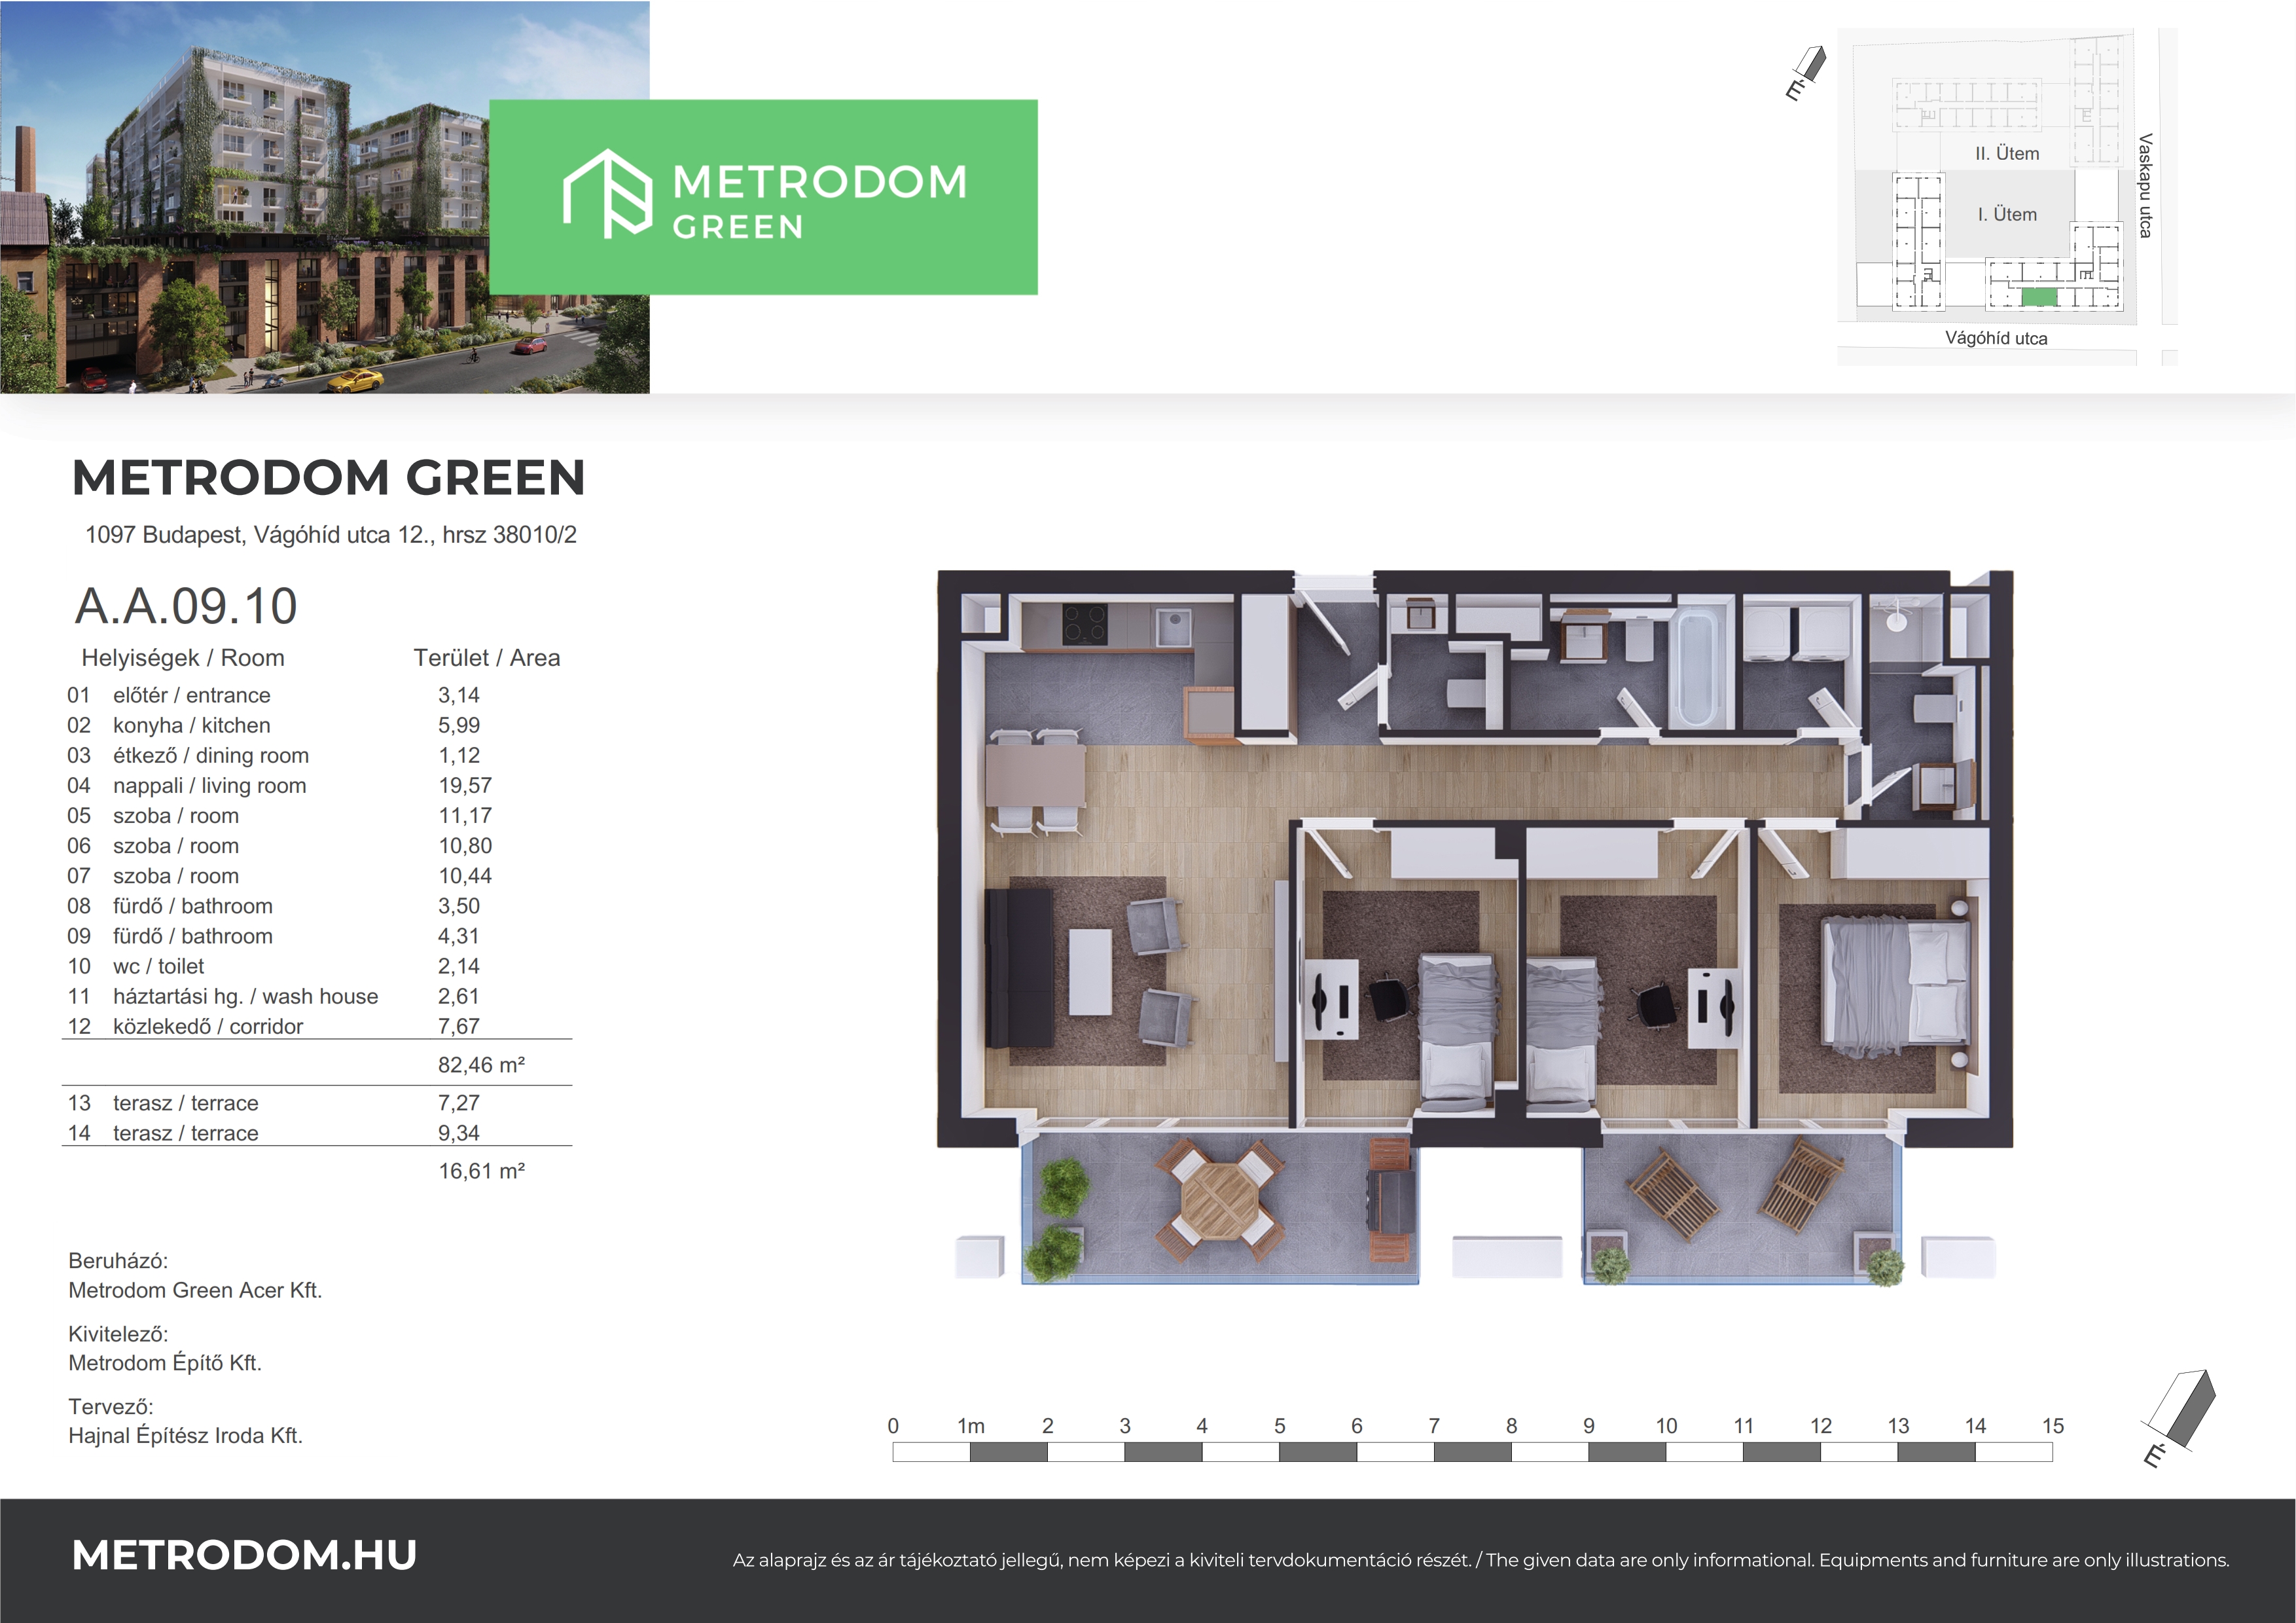Click the barbecue grill on left terrace

[x=1391, y=1200]
